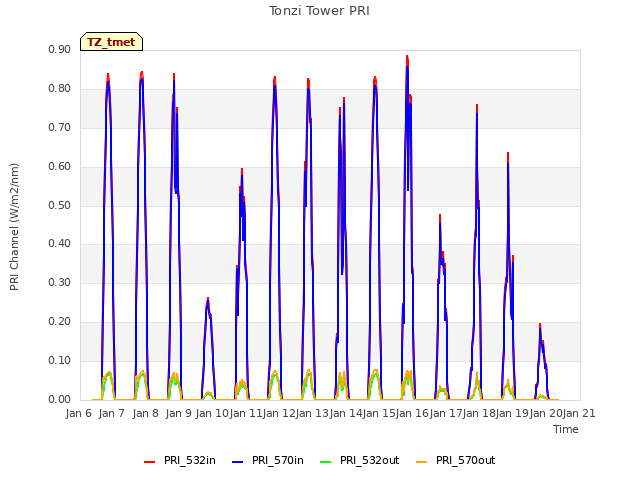The width and height of the screenshot is (640, 480).
Task: Click the 0.80 y-axis tick label
Action: click(x=60, y=89)
